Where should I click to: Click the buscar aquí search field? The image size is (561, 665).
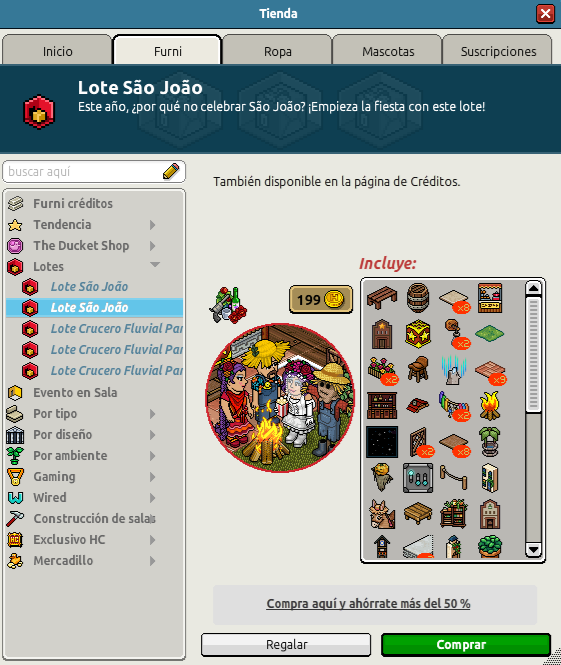84,172
